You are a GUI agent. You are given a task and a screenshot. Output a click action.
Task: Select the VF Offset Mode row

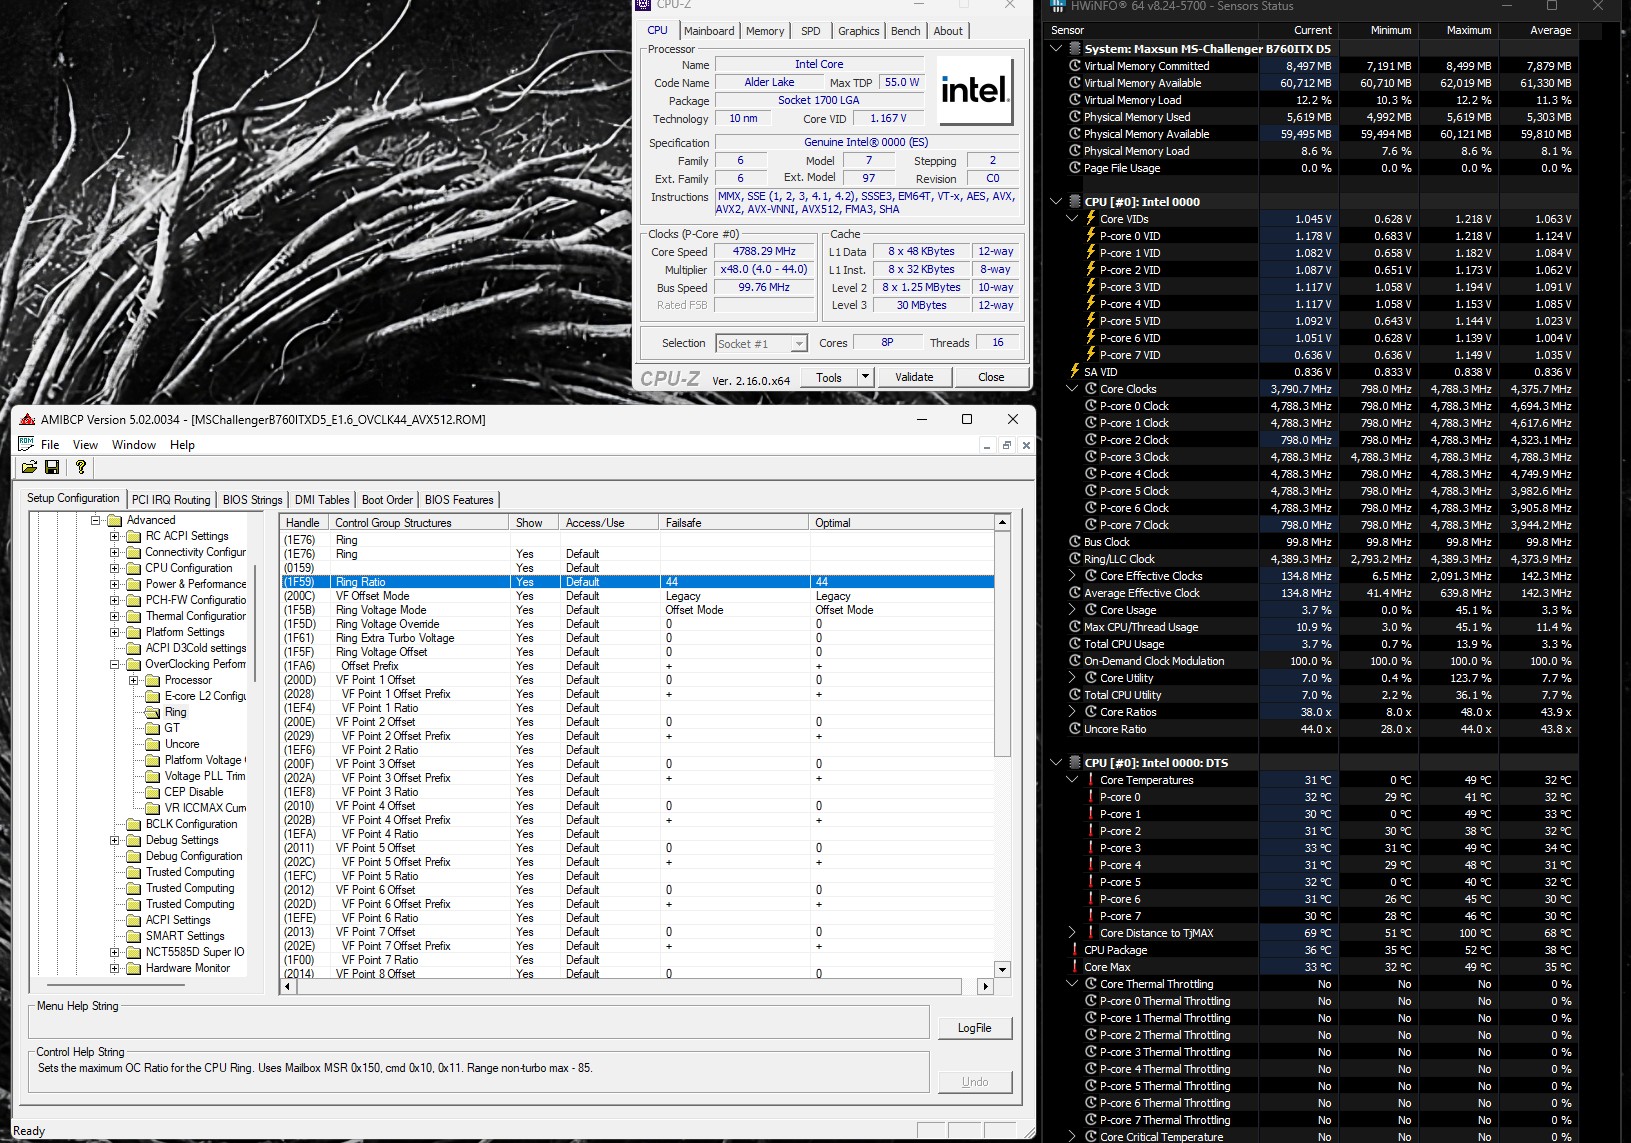[x=372, y=596]
